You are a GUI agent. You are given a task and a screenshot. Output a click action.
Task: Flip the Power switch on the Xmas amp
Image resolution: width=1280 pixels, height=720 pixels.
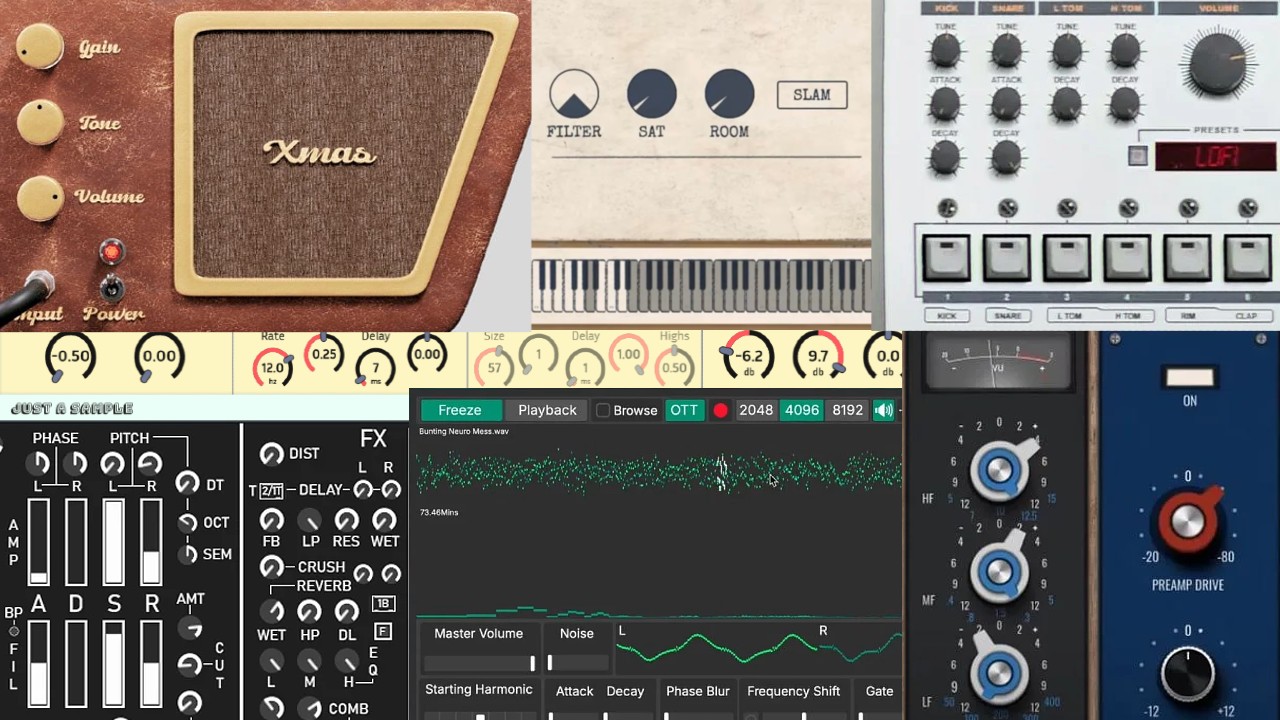point(112,288)
